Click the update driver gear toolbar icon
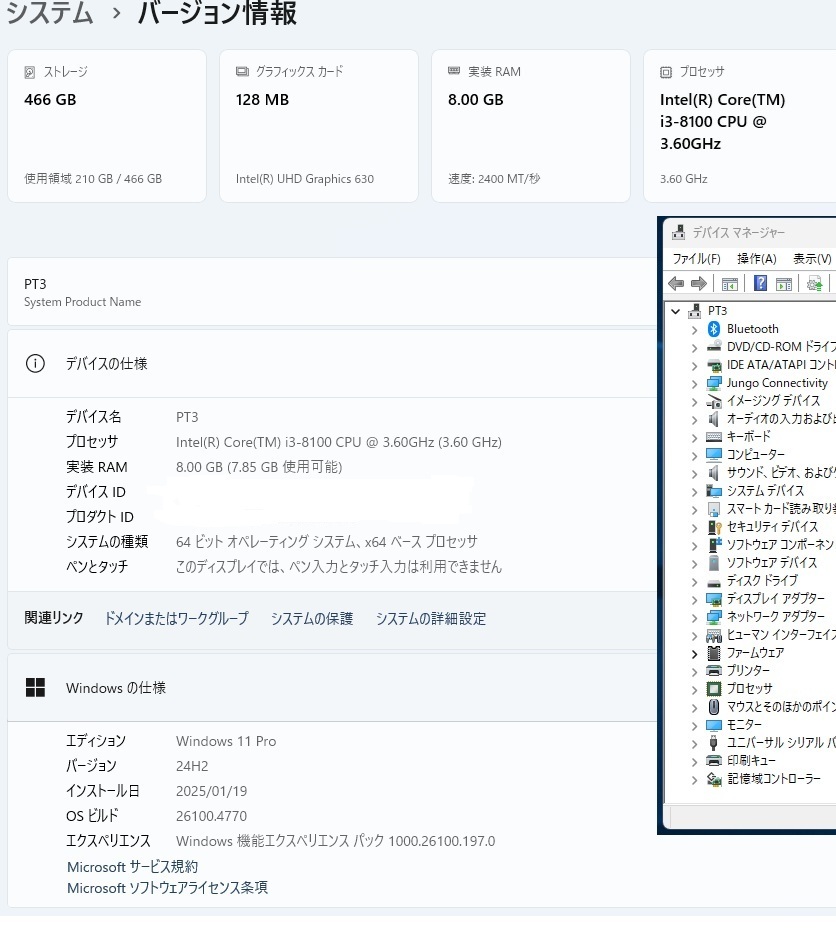 pos(815,284)
